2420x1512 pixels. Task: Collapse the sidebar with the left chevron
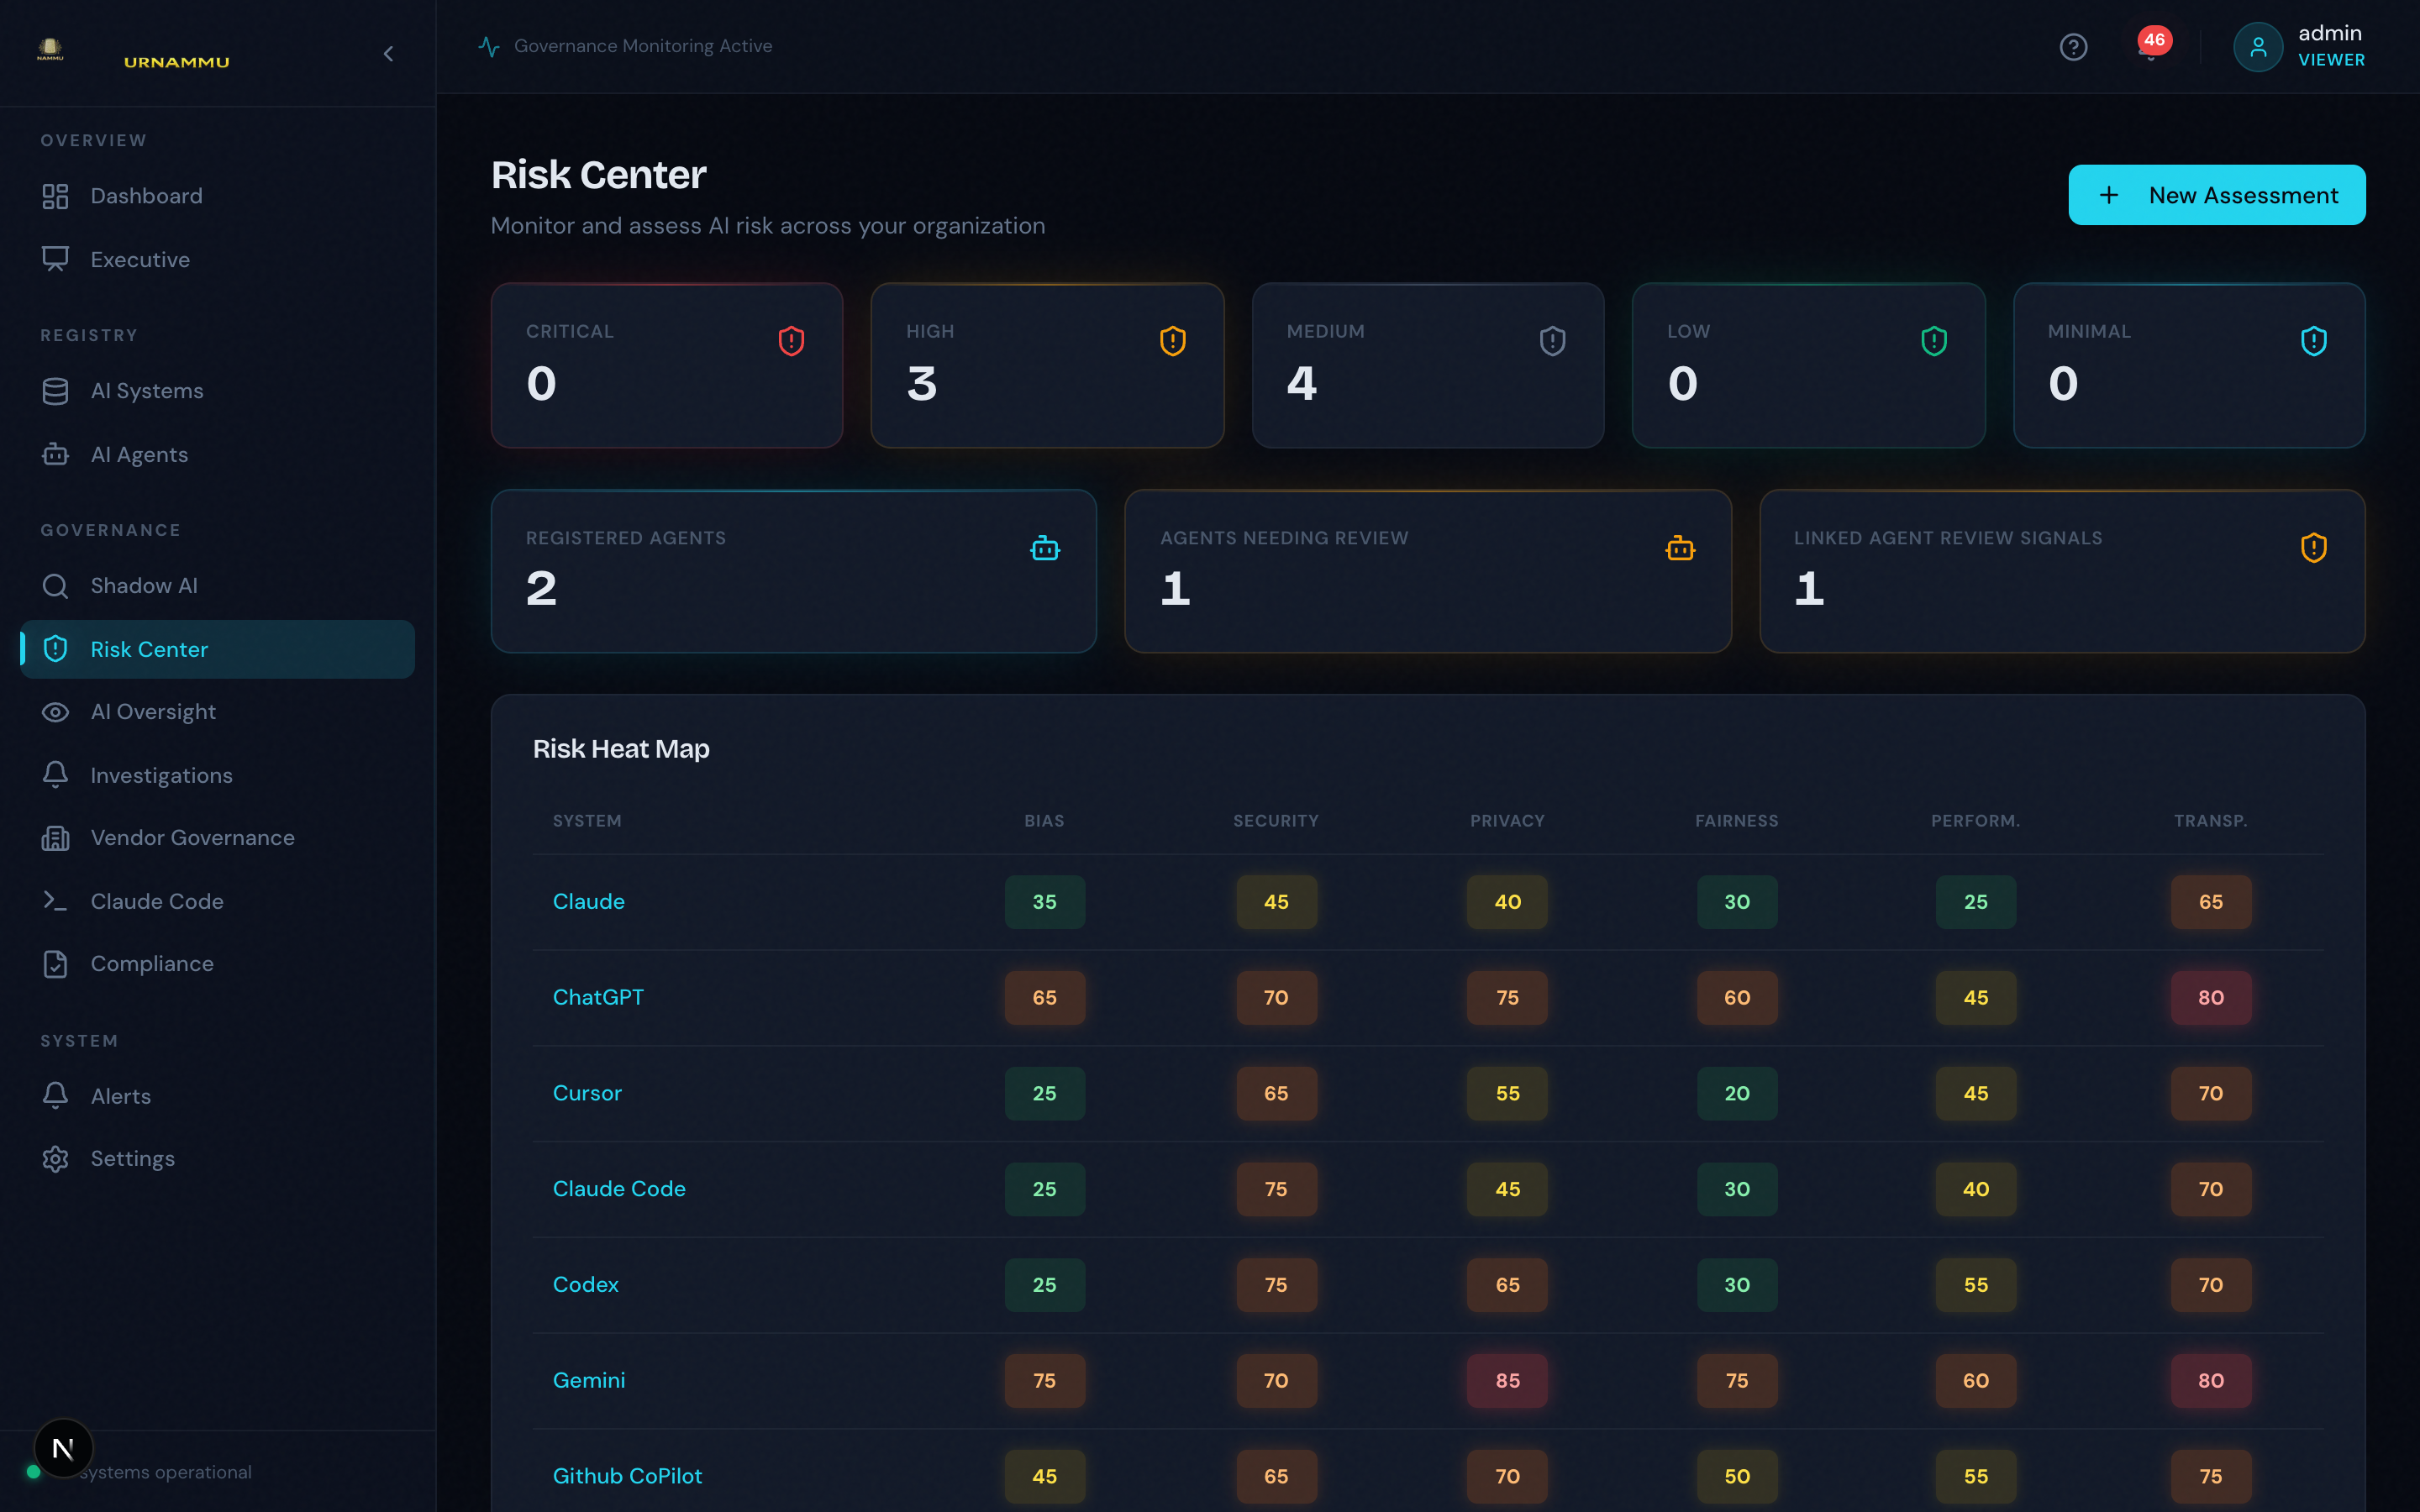pos(389,54)
